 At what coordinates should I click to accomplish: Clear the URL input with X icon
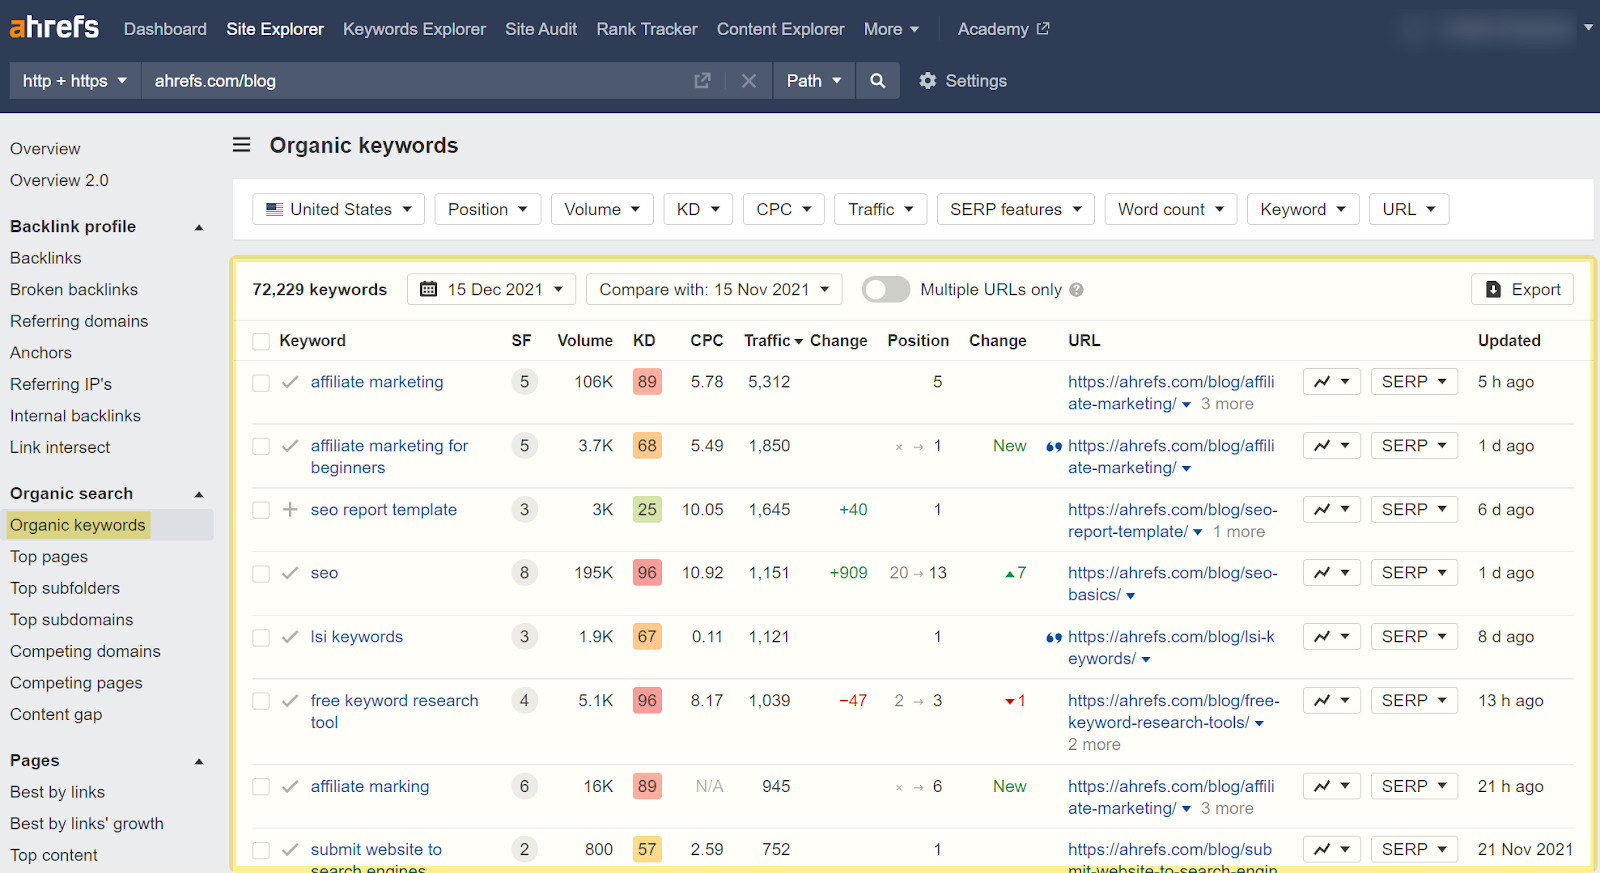coord(748,81)
